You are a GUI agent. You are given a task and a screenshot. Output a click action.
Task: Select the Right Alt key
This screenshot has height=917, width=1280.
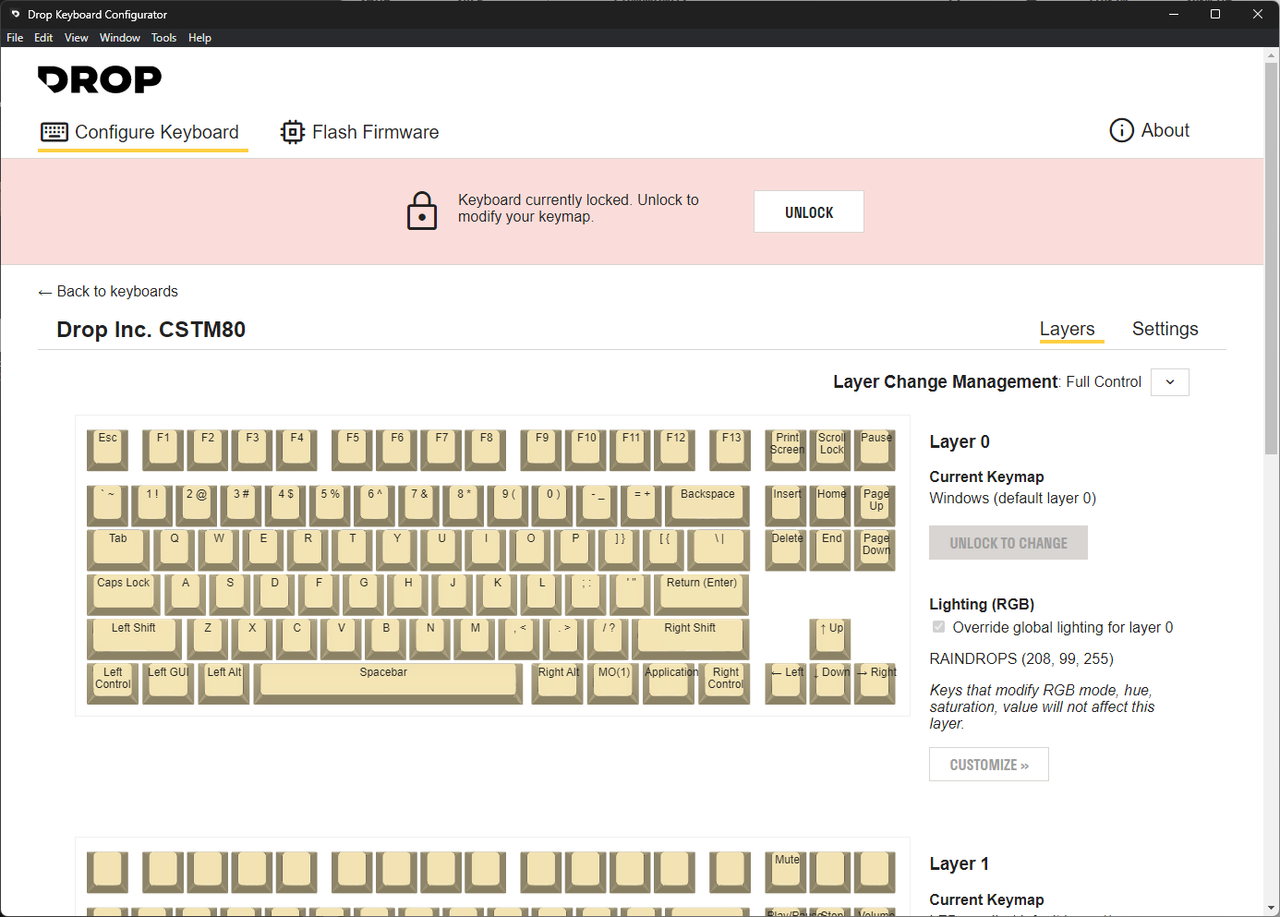click(x=558, y=684)
